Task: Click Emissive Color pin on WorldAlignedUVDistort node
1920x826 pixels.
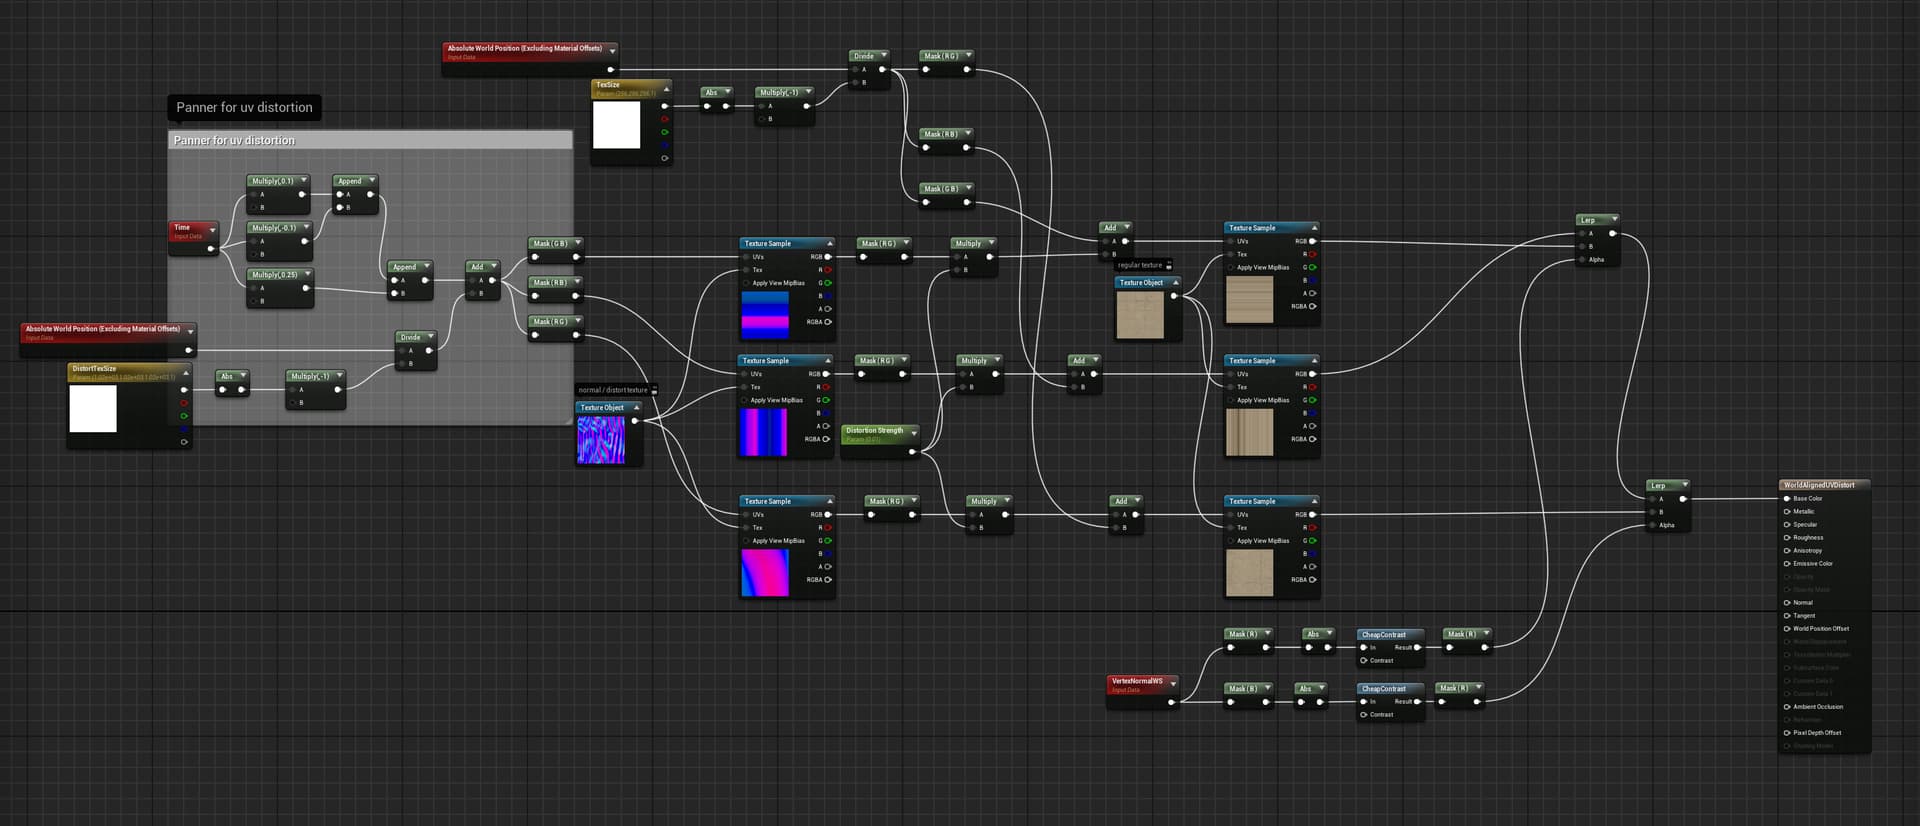Action: (1787, 563)
